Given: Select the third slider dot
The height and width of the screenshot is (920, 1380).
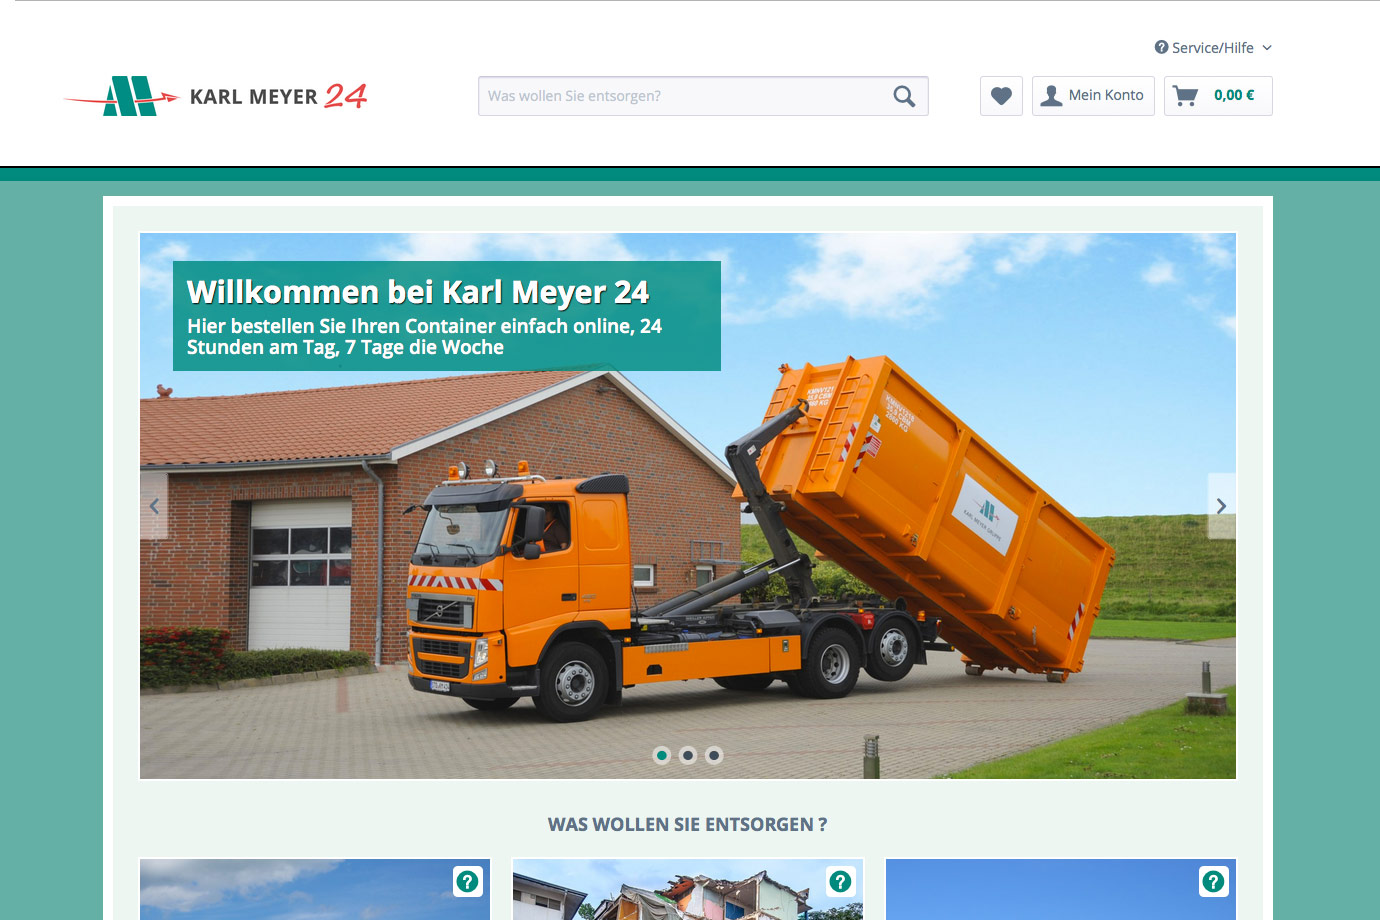Looking at the screenshot, I should (x=714, y=755).
